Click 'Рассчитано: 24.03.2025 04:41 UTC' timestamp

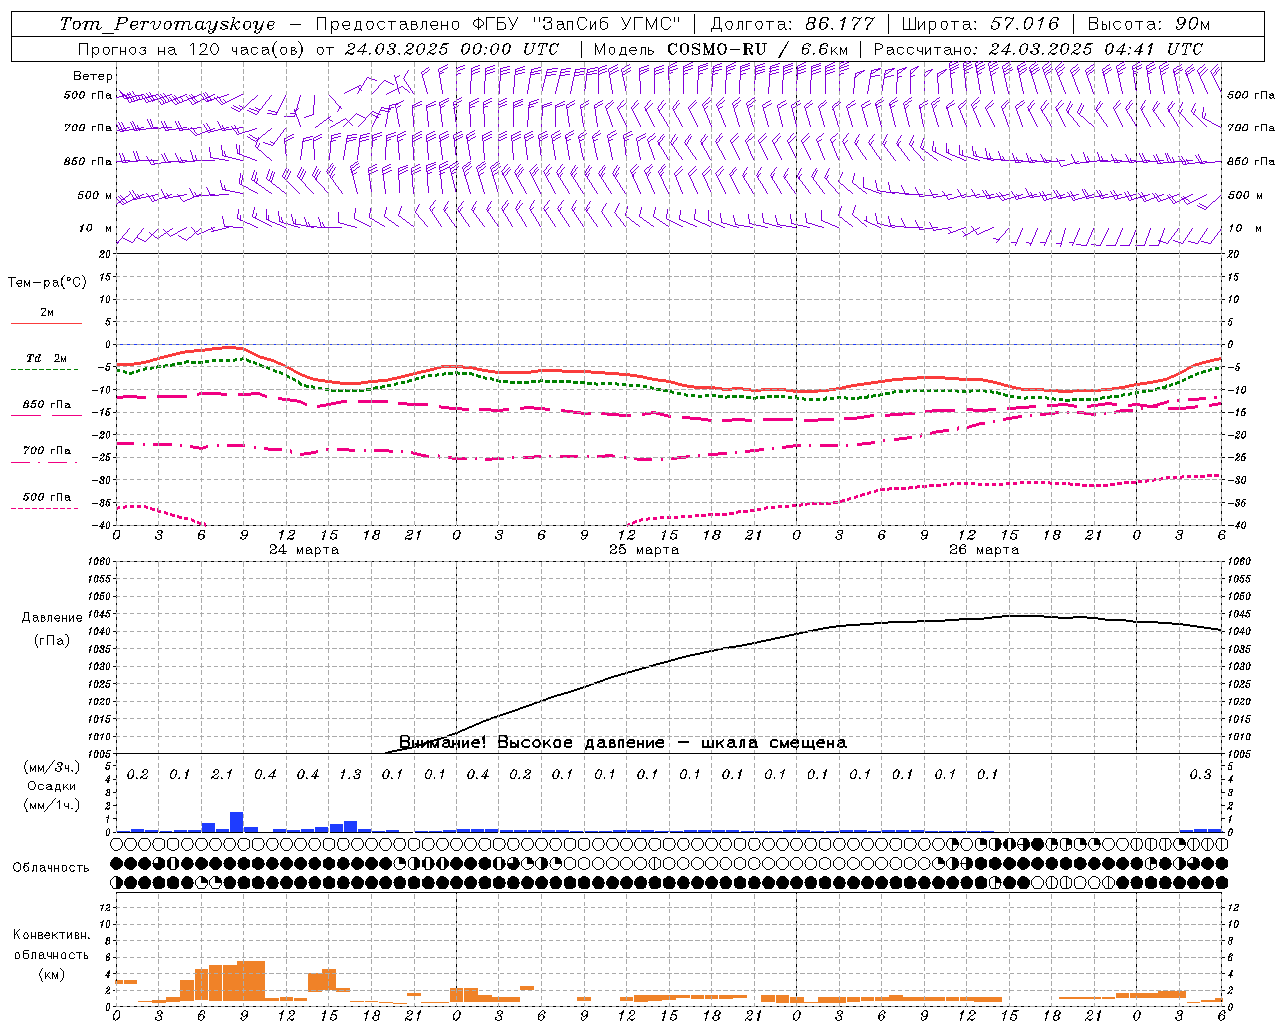click(1038, 48)
